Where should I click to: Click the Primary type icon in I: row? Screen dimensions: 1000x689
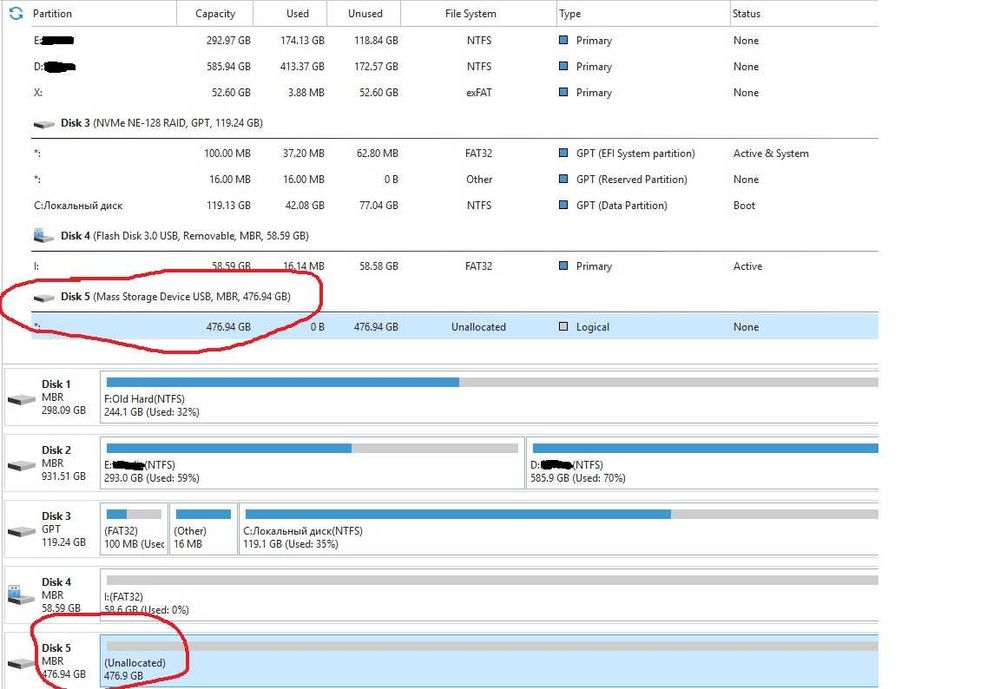tap(563, 265)
